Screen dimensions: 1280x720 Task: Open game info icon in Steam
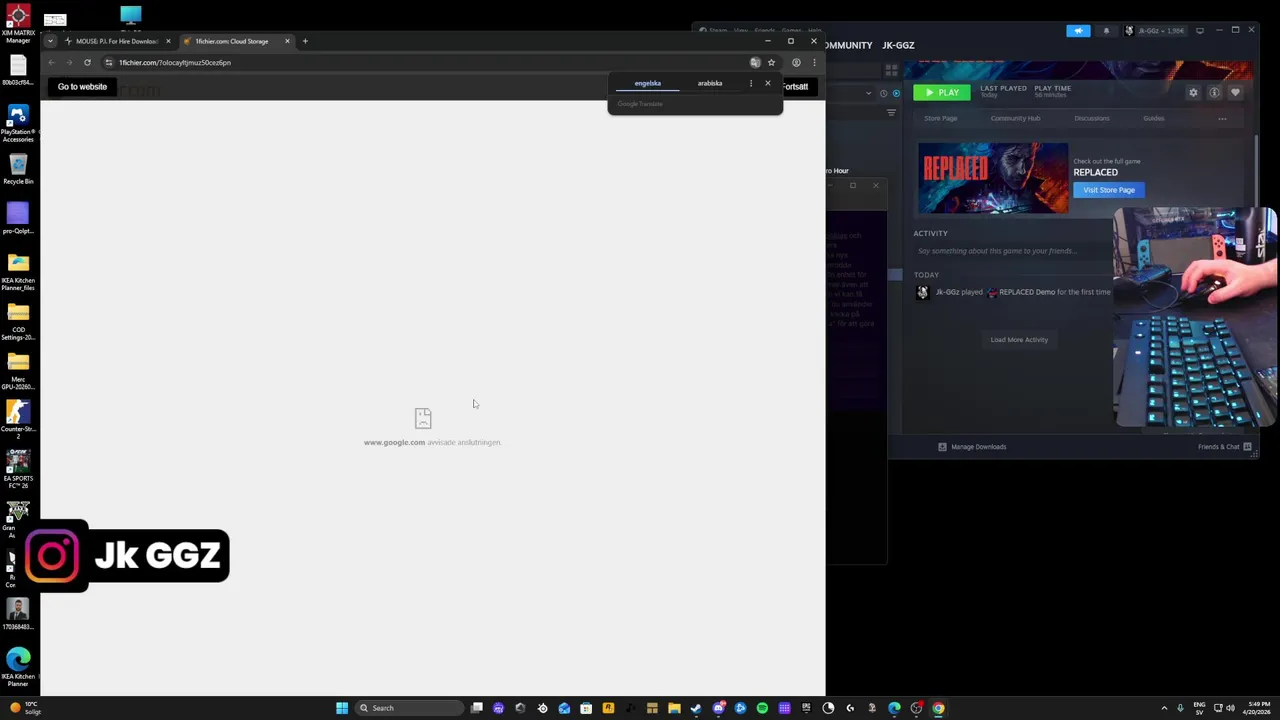(1214, 92)
